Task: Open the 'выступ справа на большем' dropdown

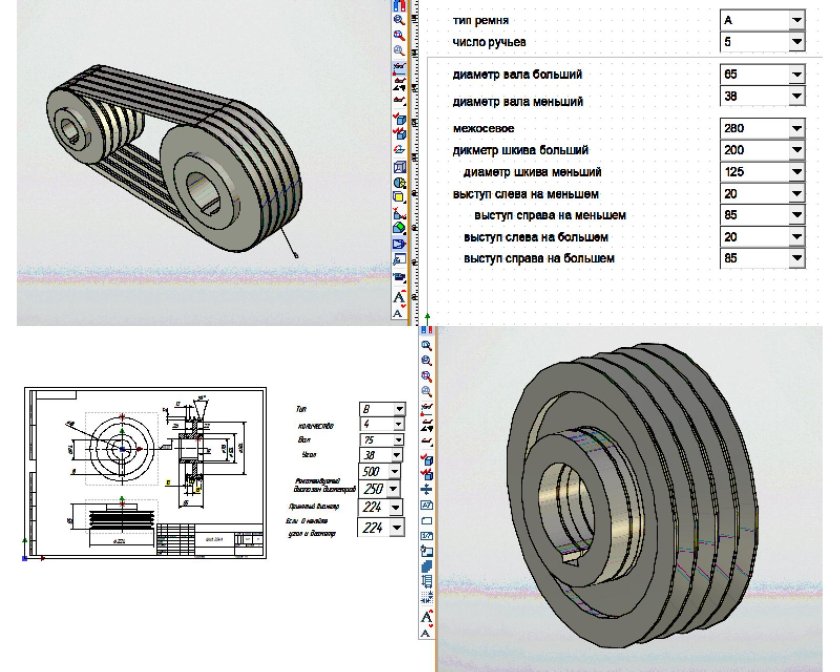Action: (x=797, y=259)
